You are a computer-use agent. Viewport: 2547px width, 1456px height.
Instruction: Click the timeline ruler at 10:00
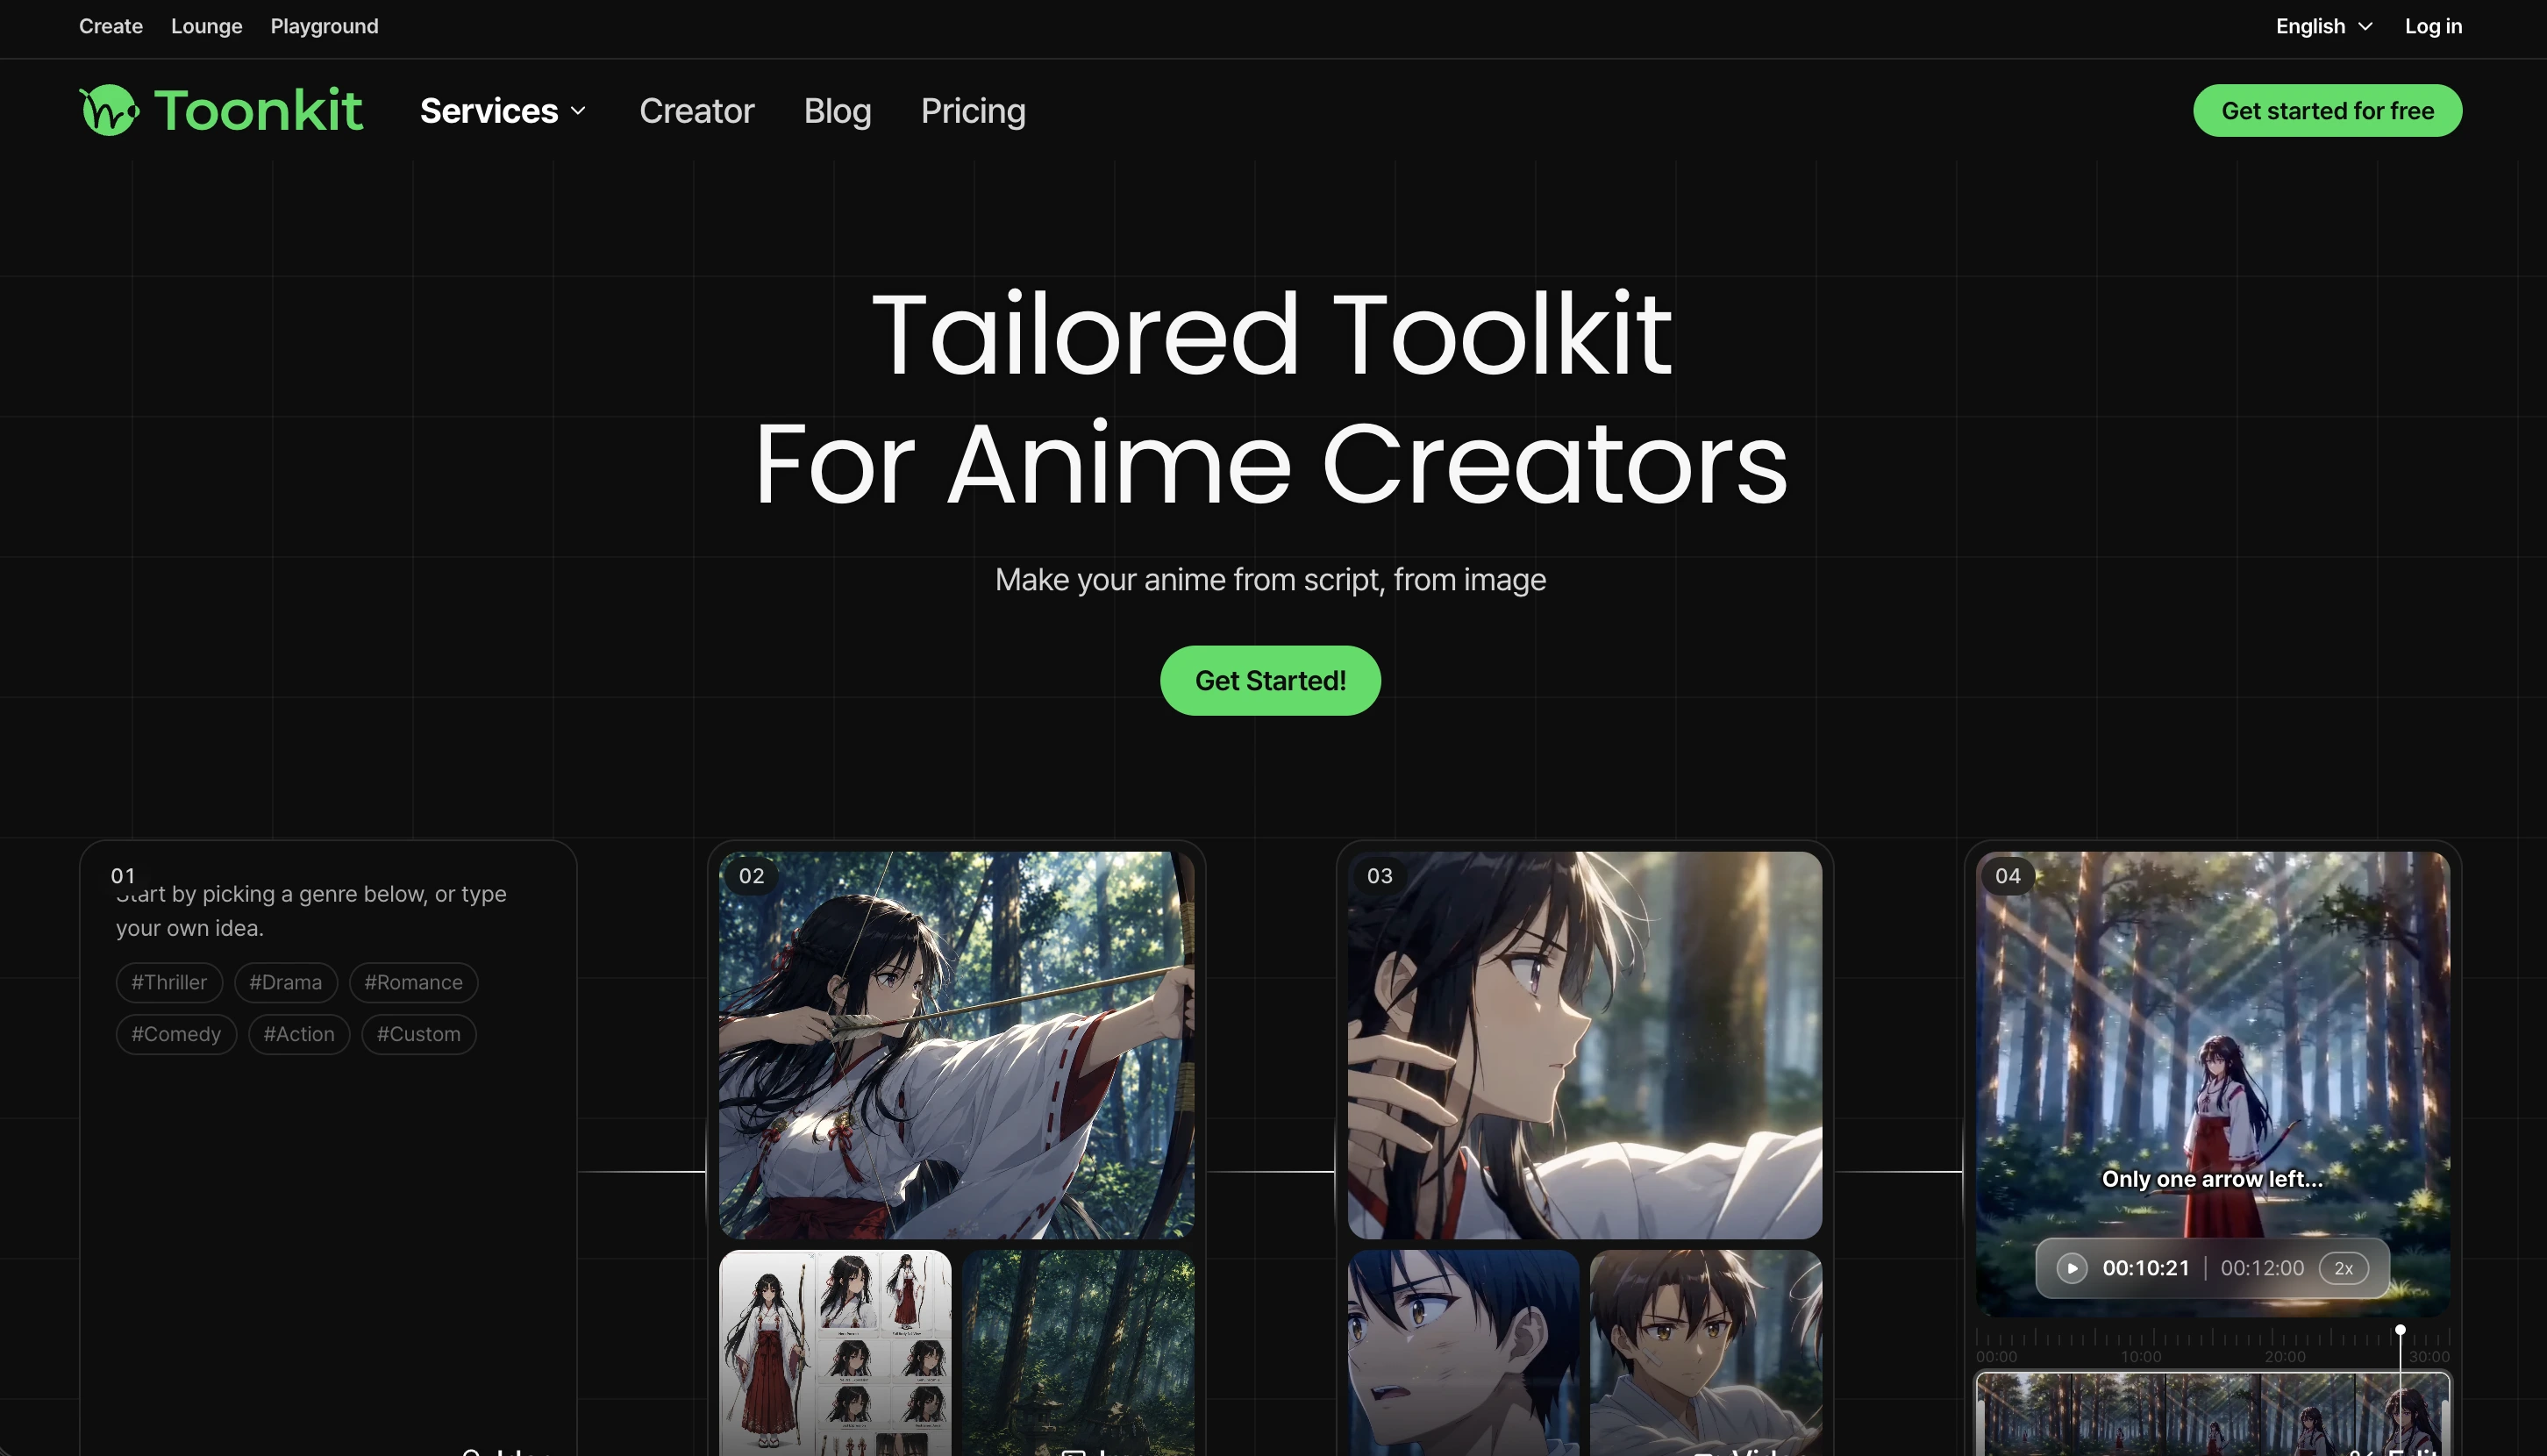pos(2140,1357)
